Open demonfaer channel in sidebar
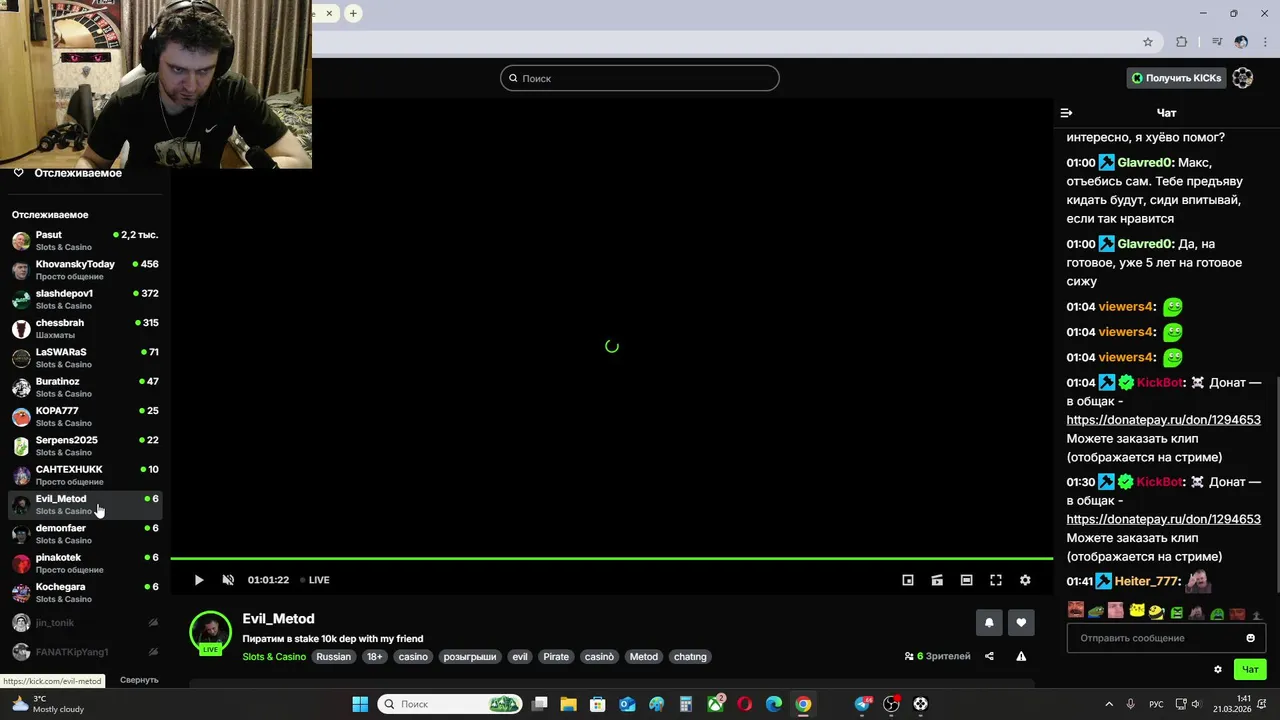Image resolution: width=1280 pixels, height=720 pixels. 85,534
